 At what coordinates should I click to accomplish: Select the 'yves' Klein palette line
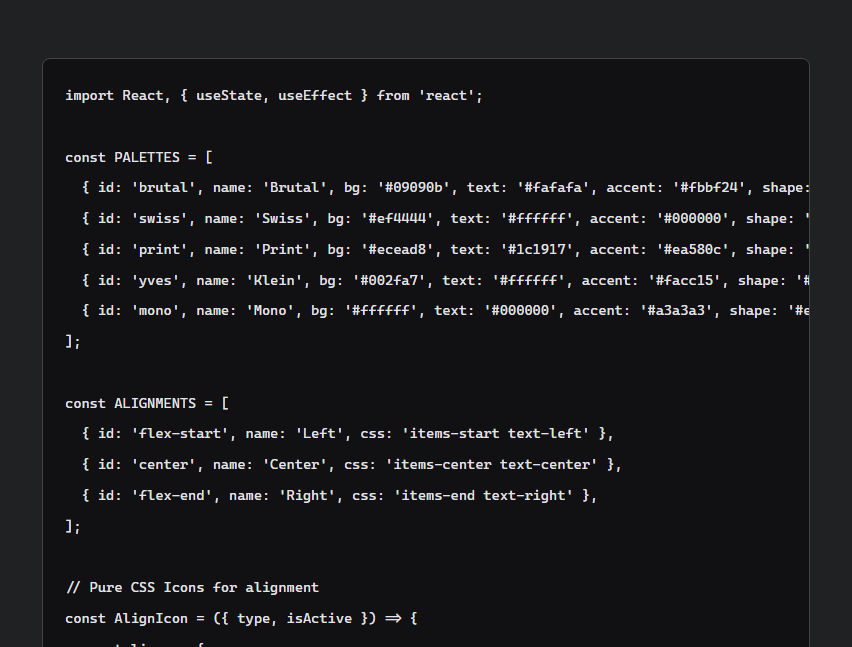pyautogui.click(x=446, y=281)
